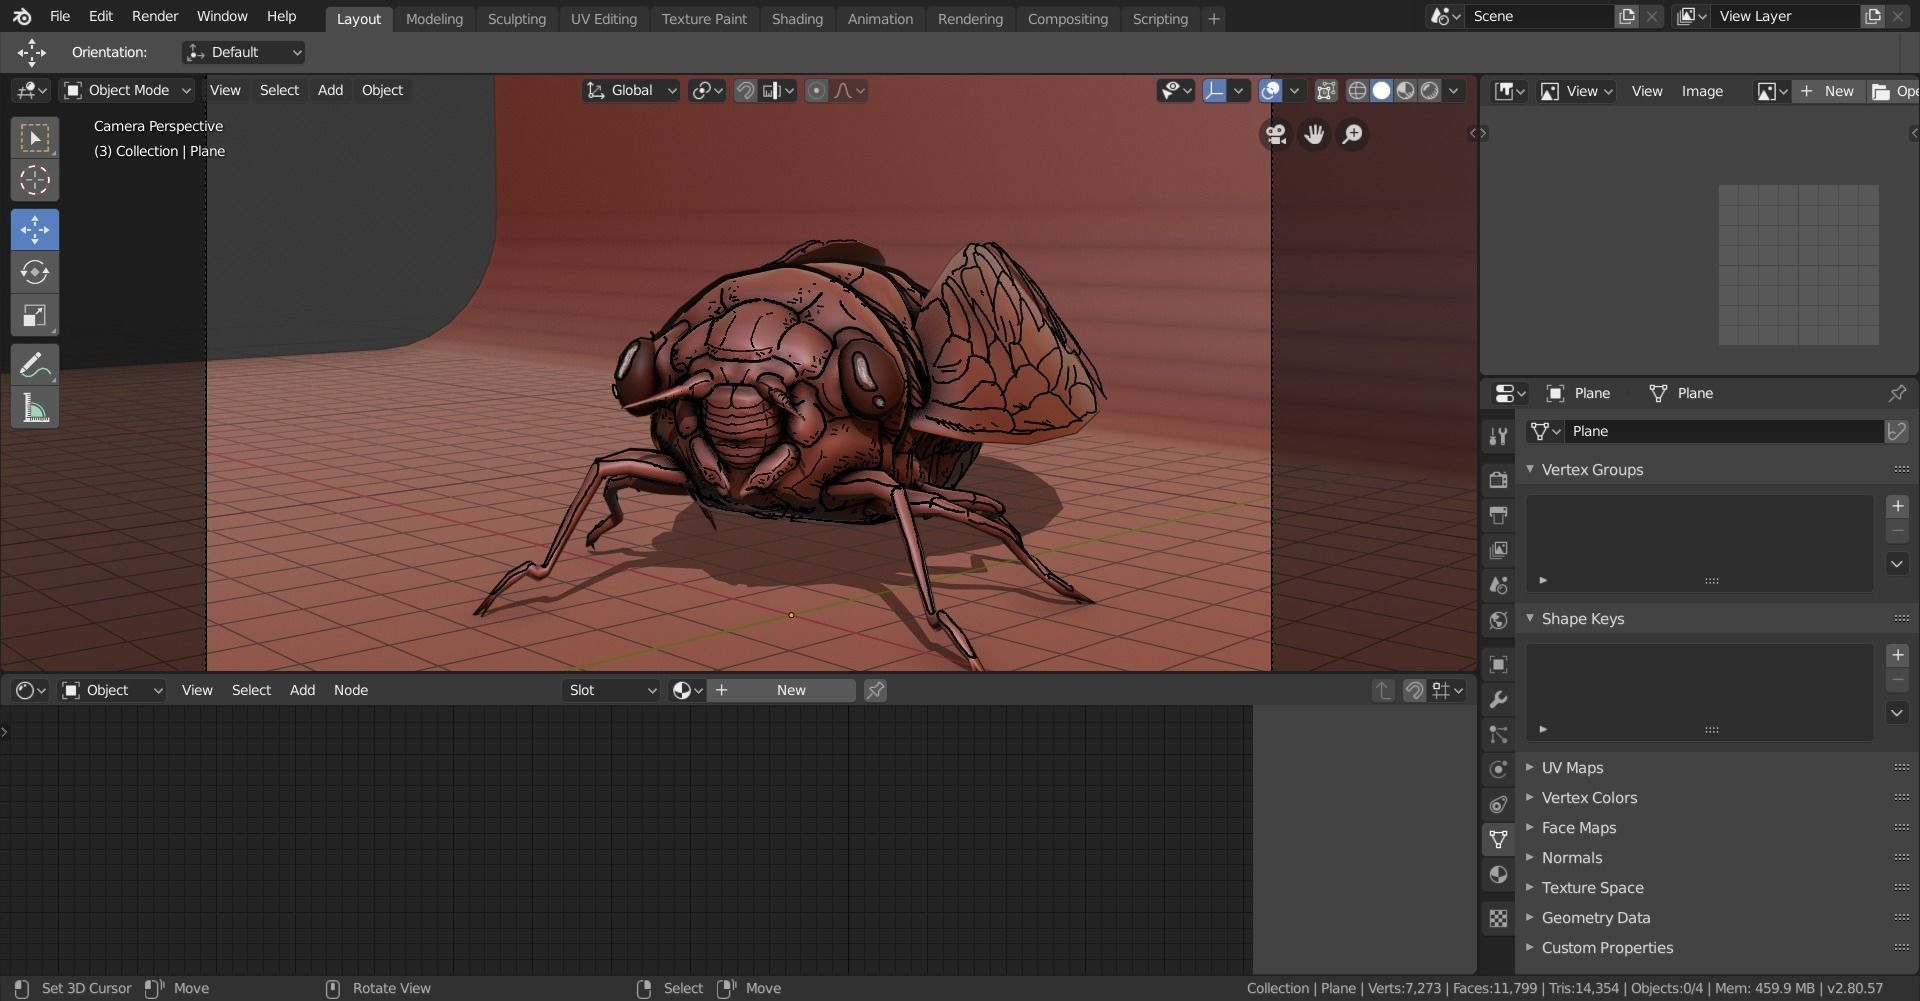The width and height of the screenshot is (1920, 1001).
Task: Switch to Rendered viewport shading
Action: (x=1430, y=91)
